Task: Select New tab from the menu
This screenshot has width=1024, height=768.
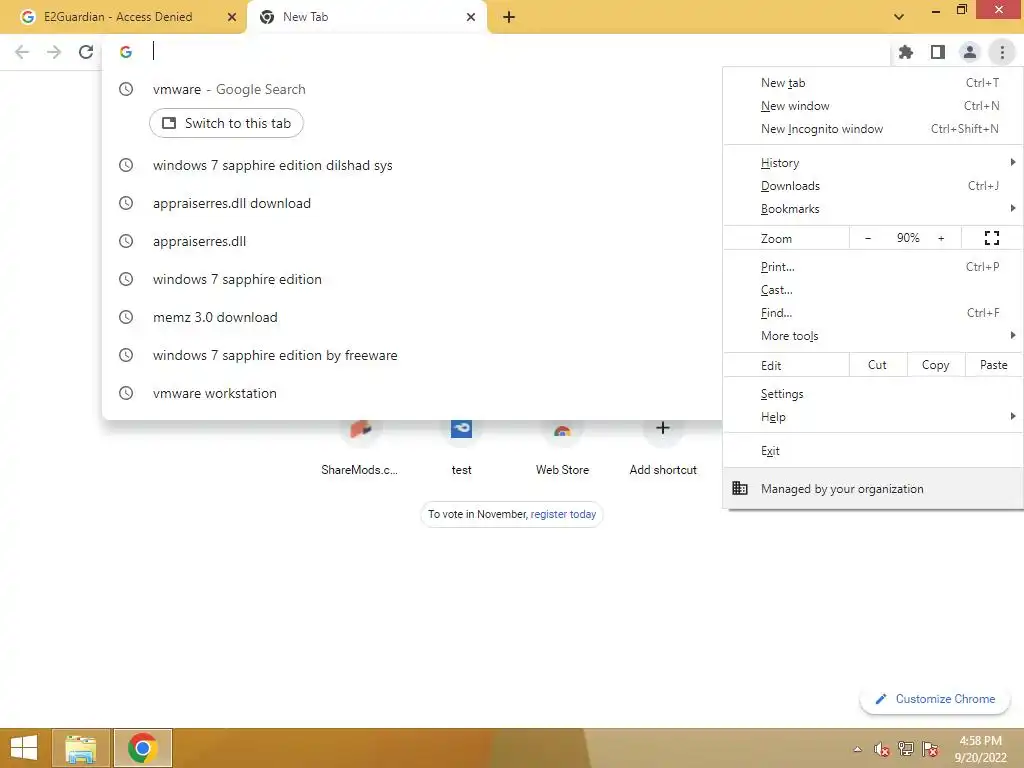Action: point(873,83)
